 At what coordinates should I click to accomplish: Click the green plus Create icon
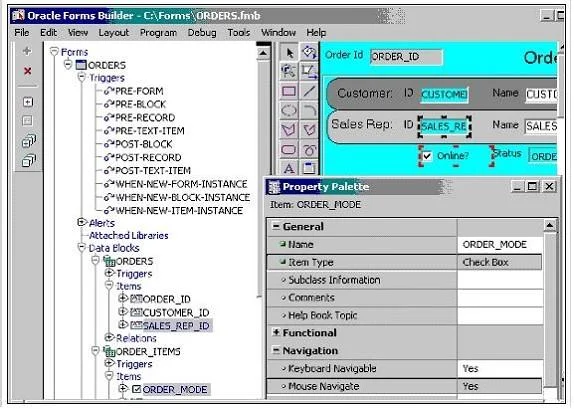click(27, 51)
